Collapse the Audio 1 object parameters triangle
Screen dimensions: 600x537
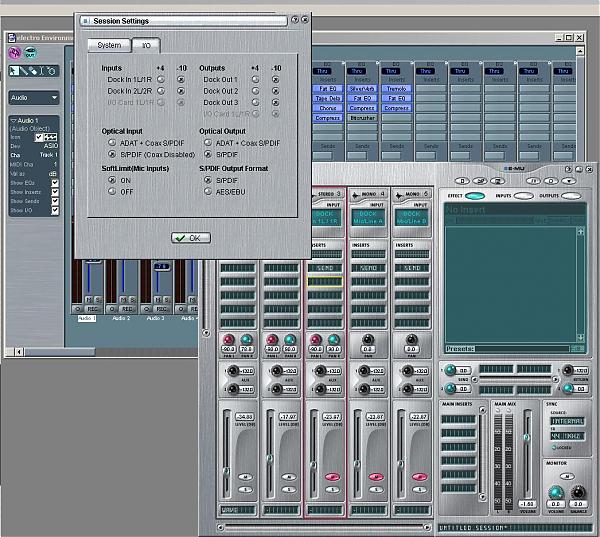click(12, 119)
